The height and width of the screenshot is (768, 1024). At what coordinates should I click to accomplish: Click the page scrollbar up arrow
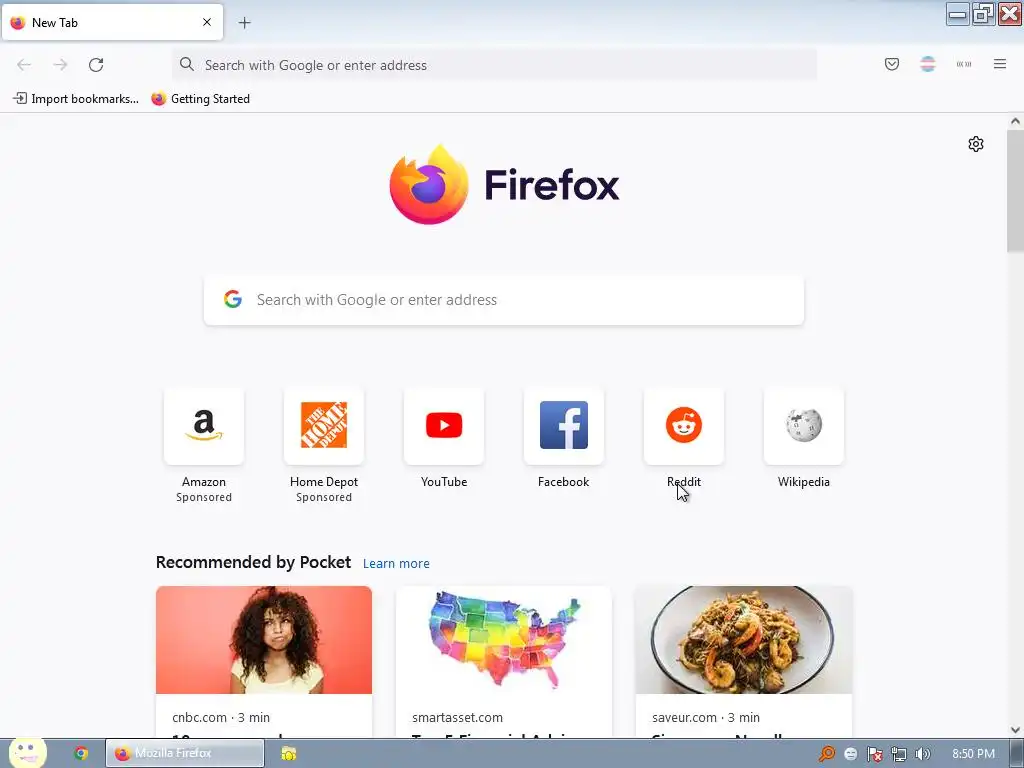1015,121
